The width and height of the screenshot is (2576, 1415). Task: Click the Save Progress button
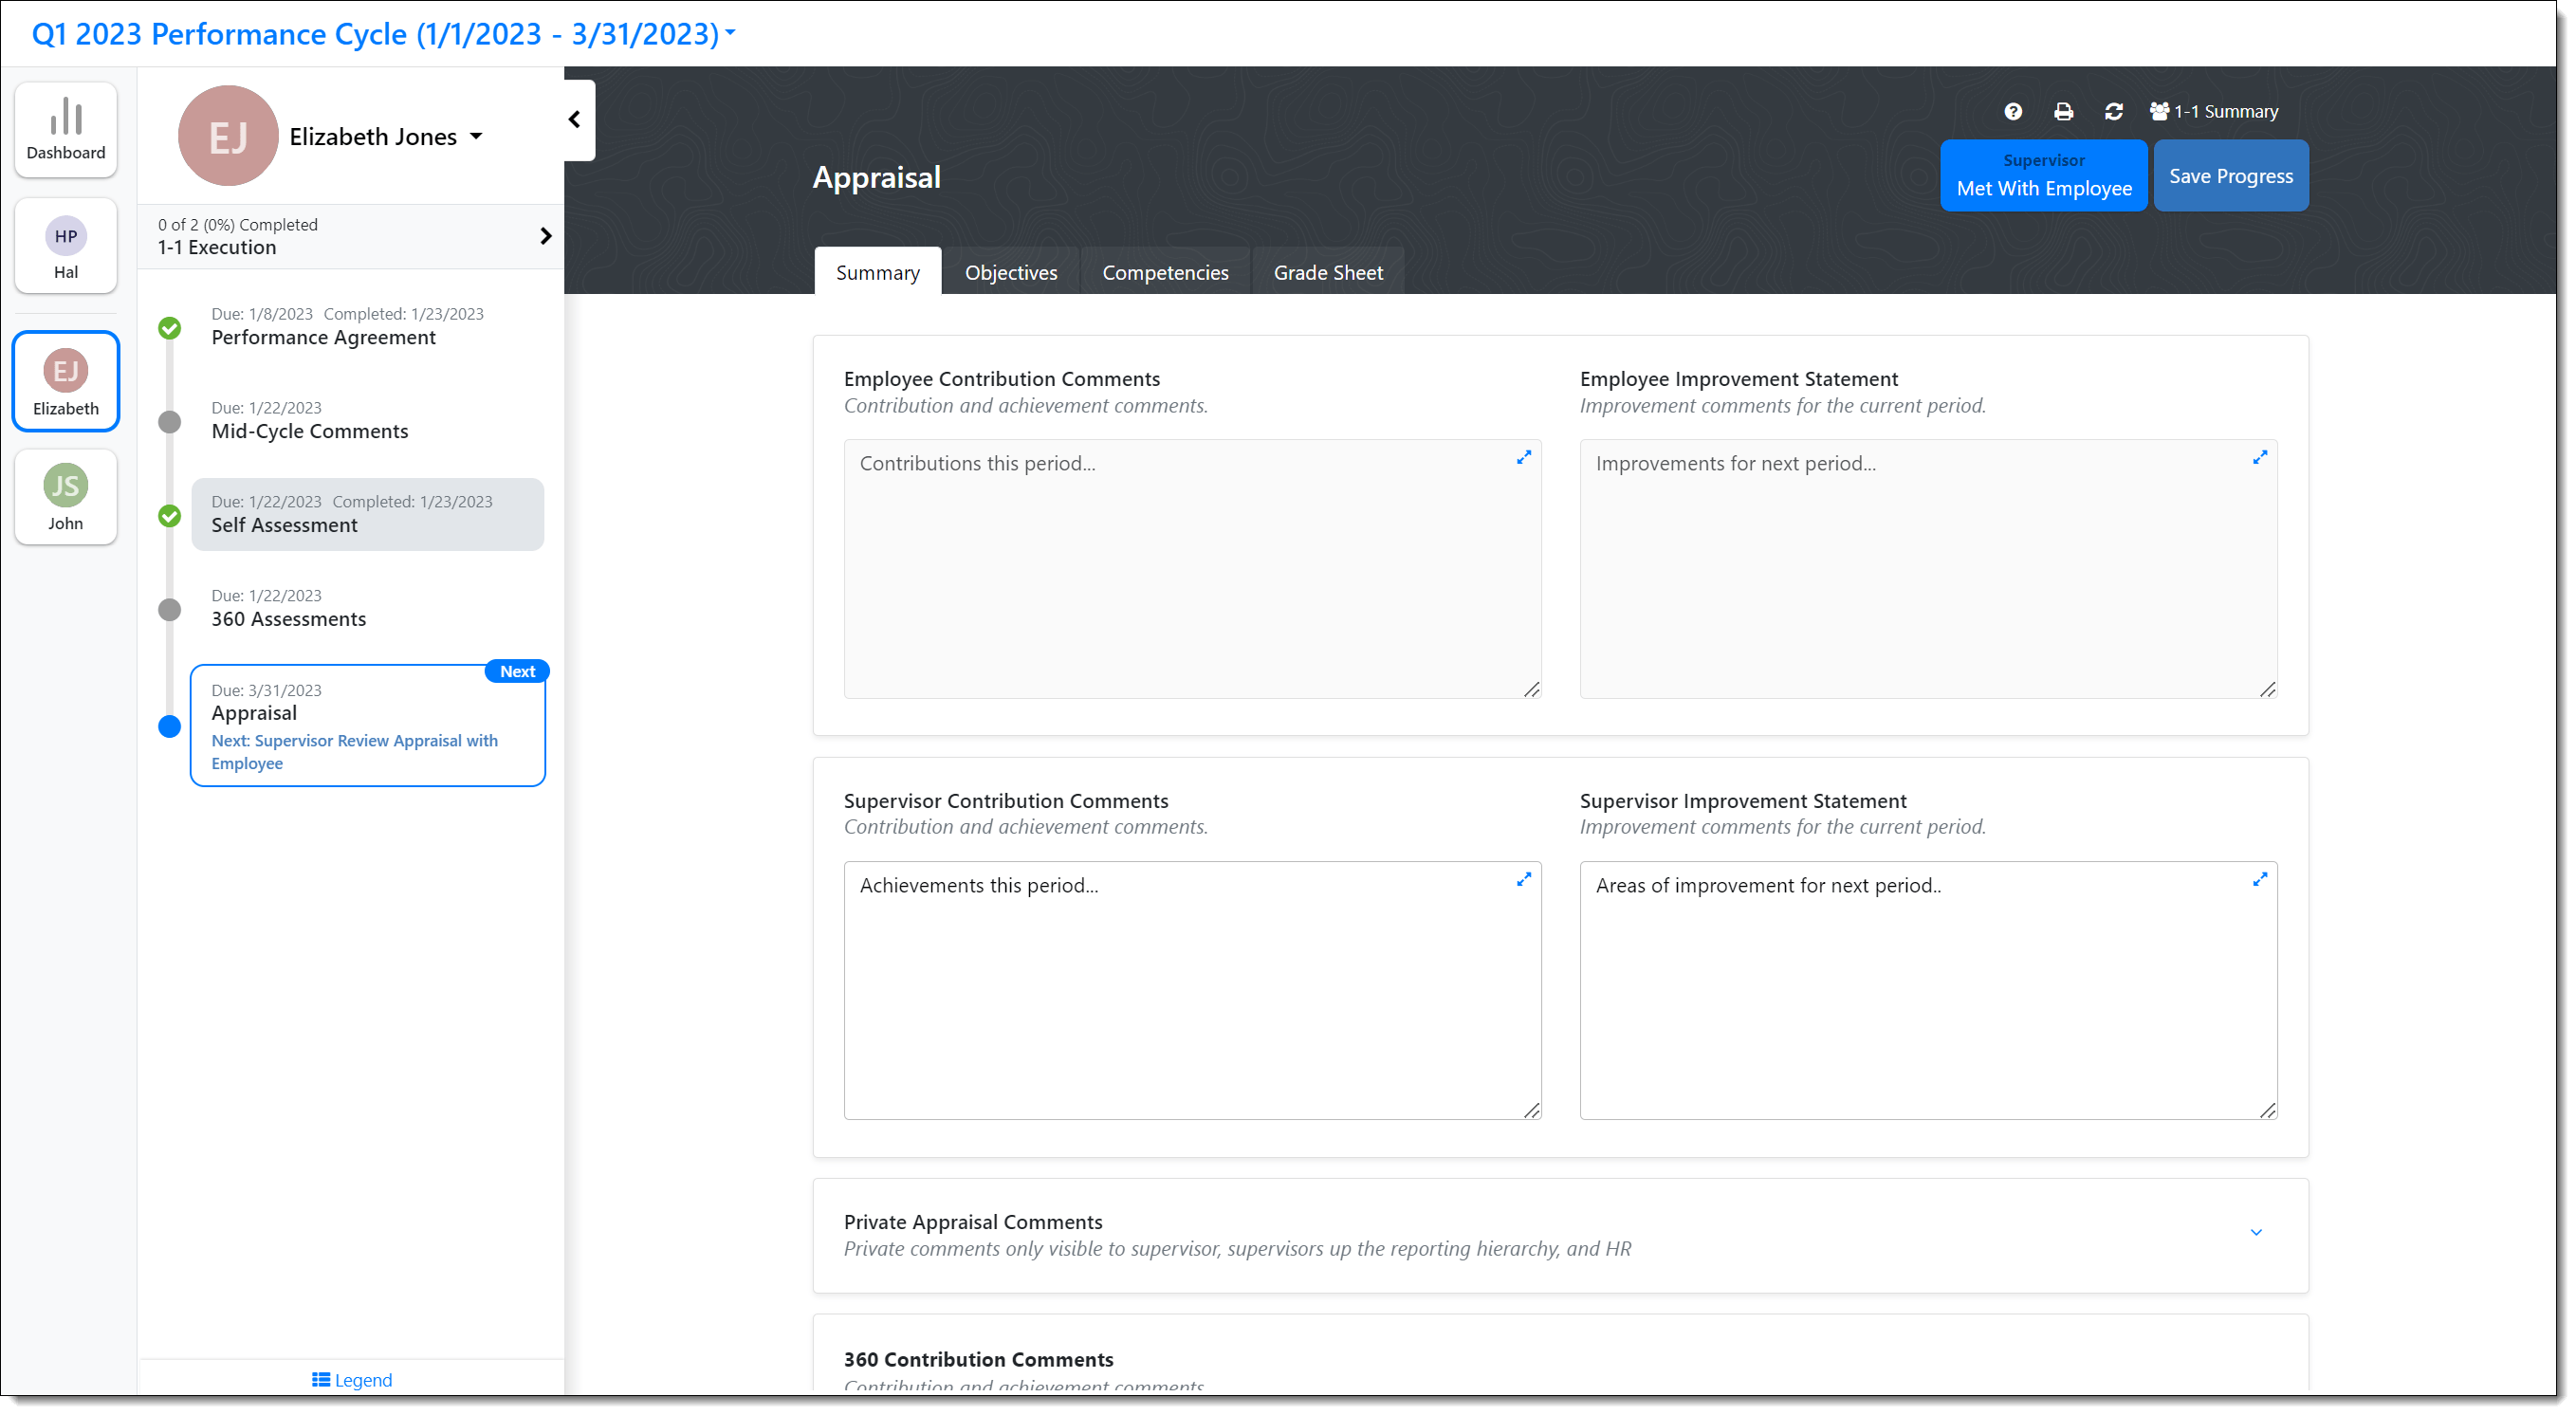(x=2230, y=176)
